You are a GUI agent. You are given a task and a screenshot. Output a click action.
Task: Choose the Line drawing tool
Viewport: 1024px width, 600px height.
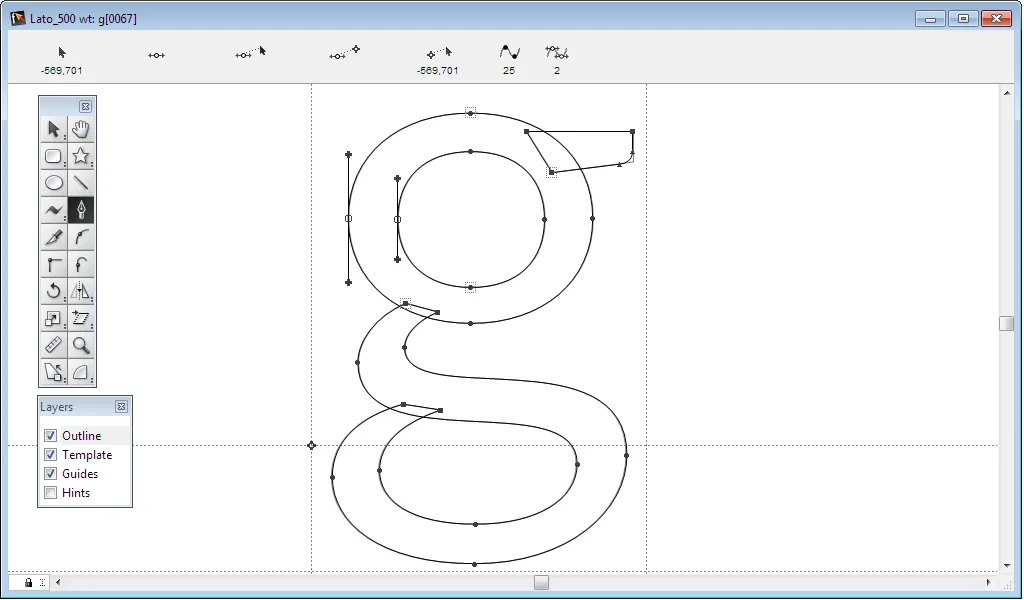point(81,182)
